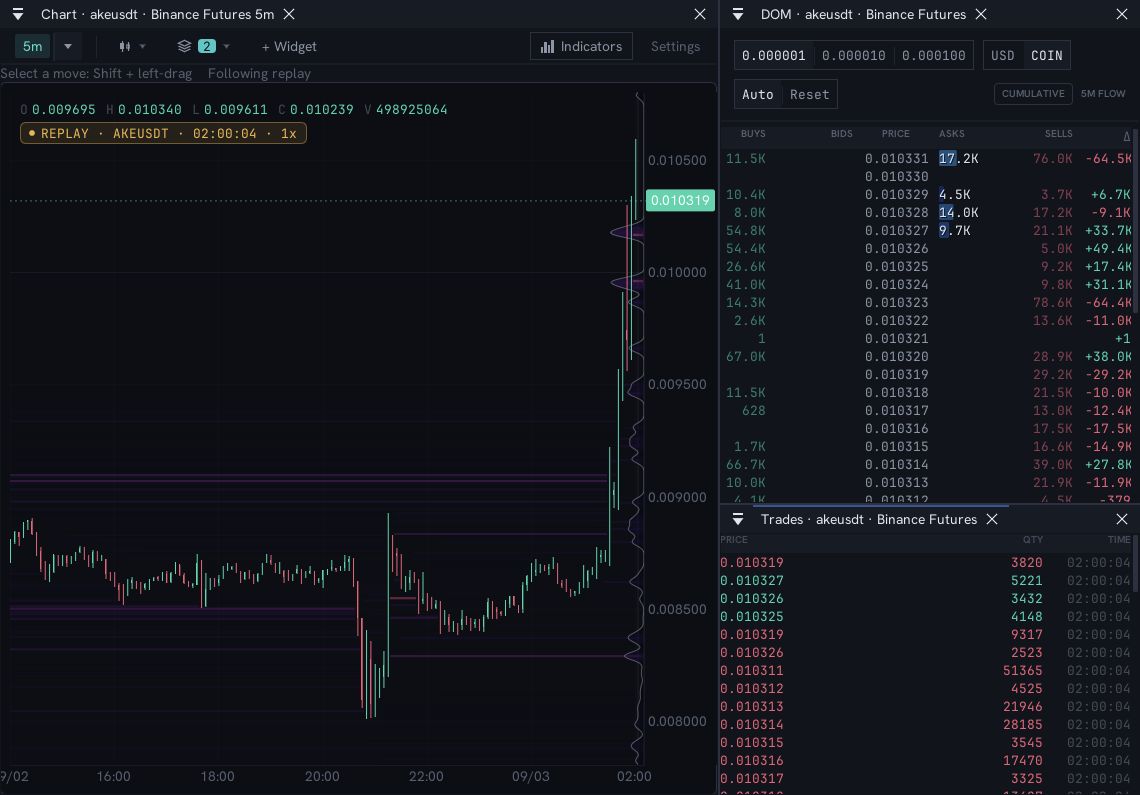Expand the 5m timeframe dropdown arrow
Viewport: 1140px width, 795px height.
(68, 47)
